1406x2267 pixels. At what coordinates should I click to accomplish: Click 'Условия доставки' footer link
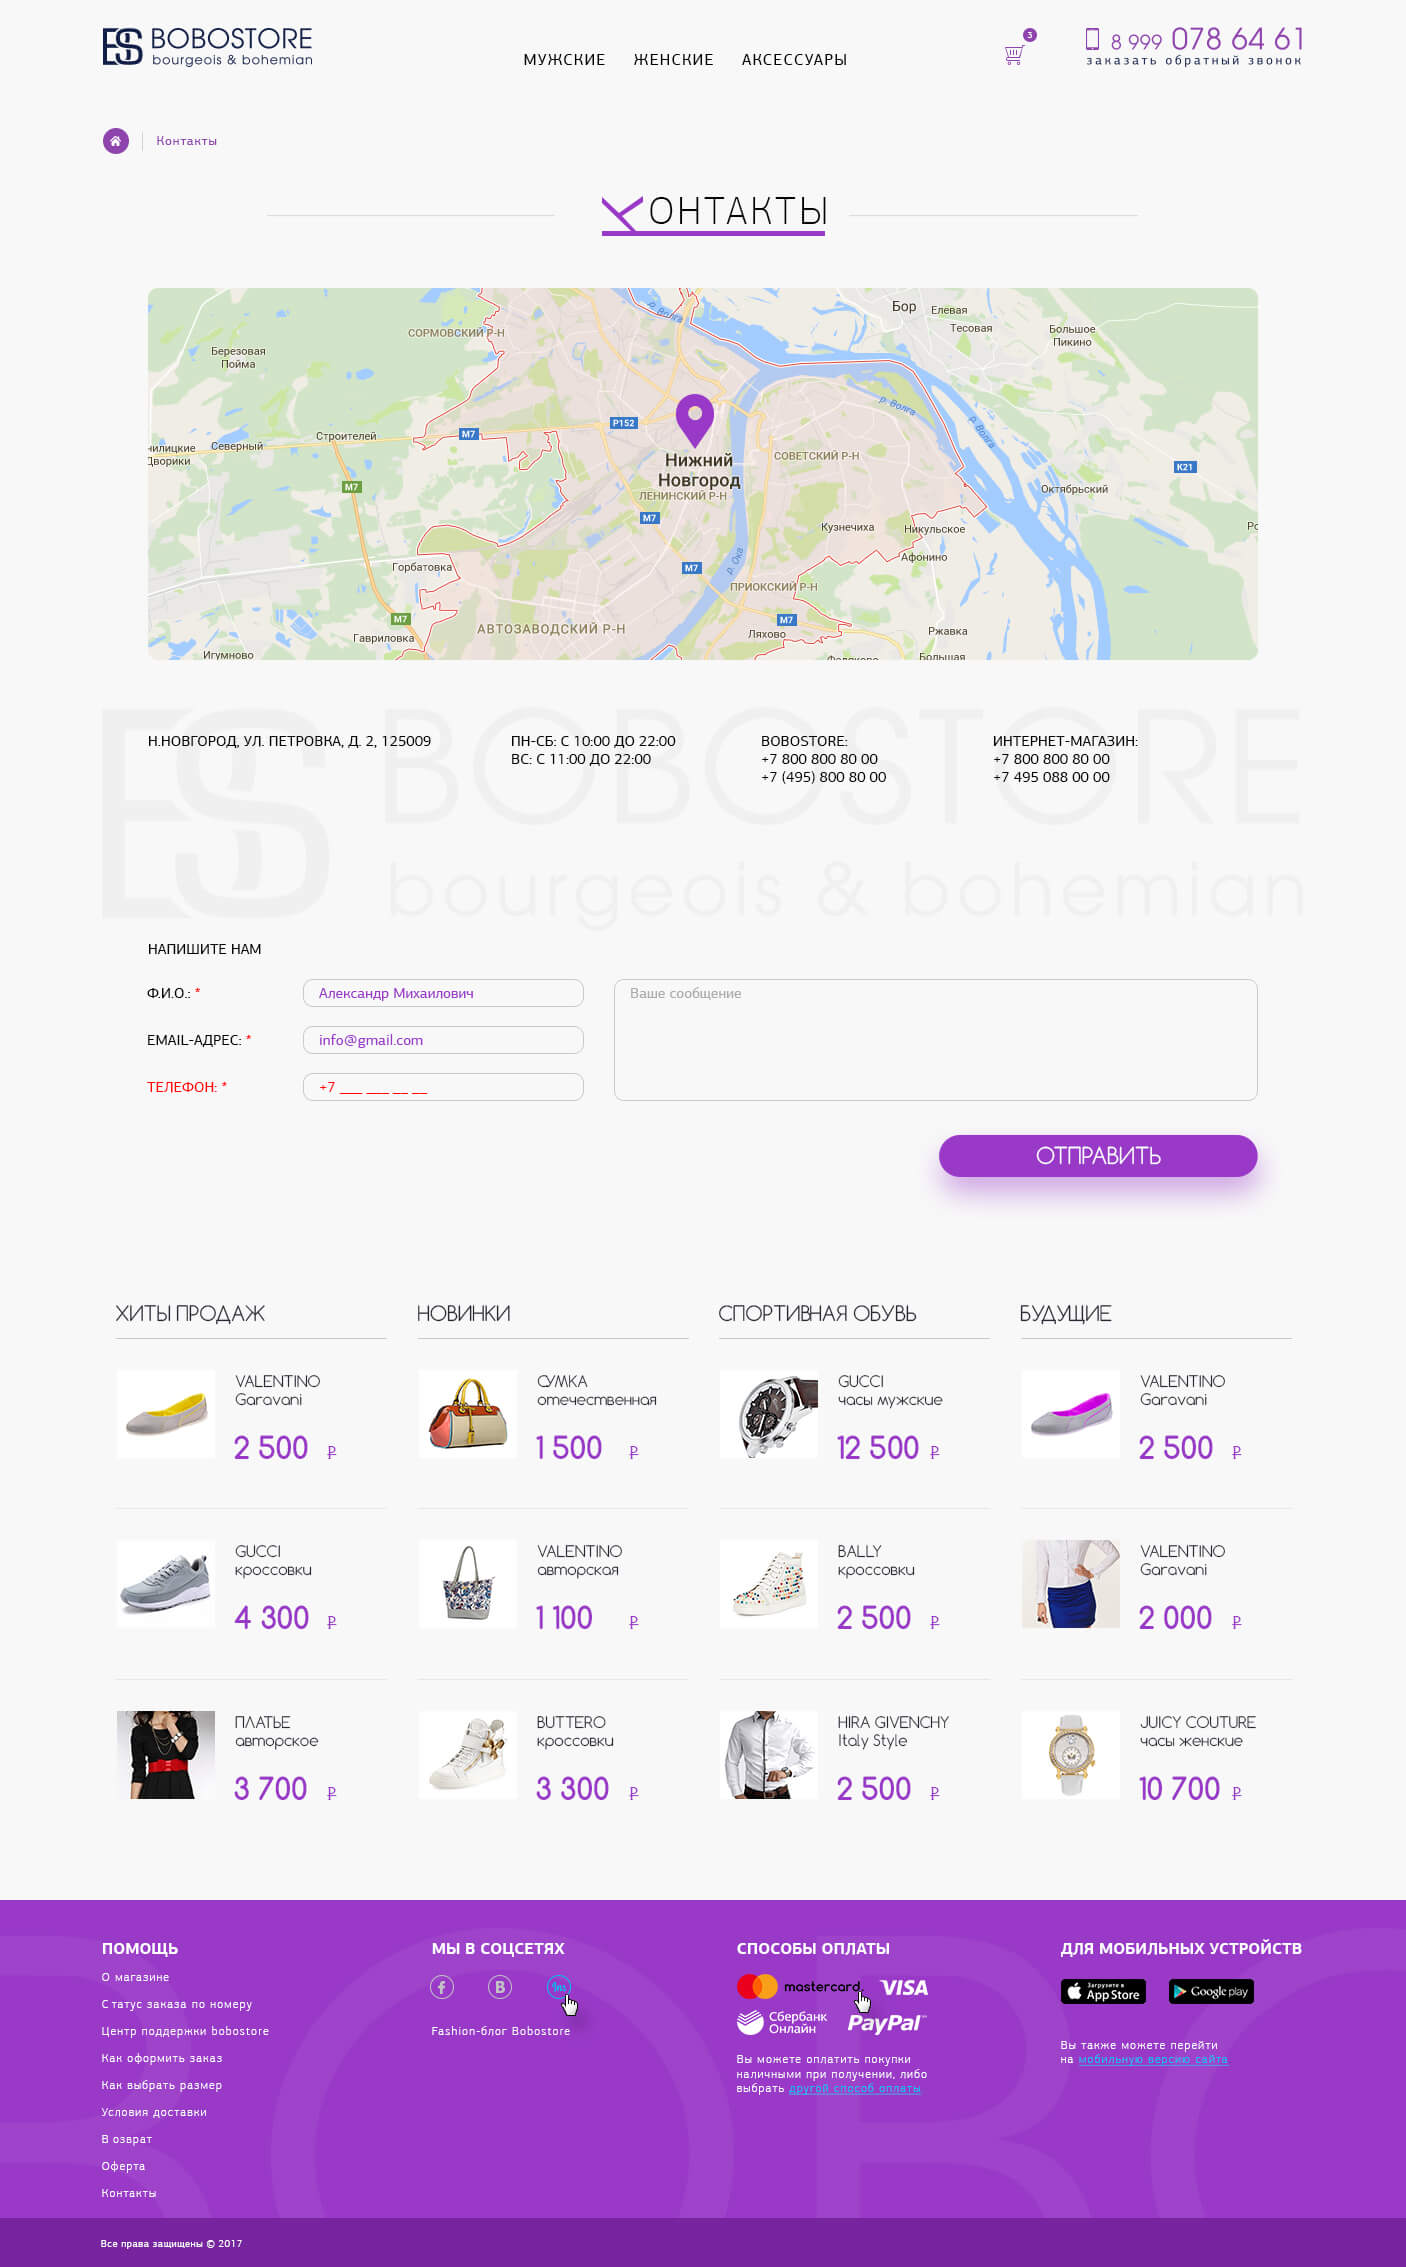pos(154,2112)
